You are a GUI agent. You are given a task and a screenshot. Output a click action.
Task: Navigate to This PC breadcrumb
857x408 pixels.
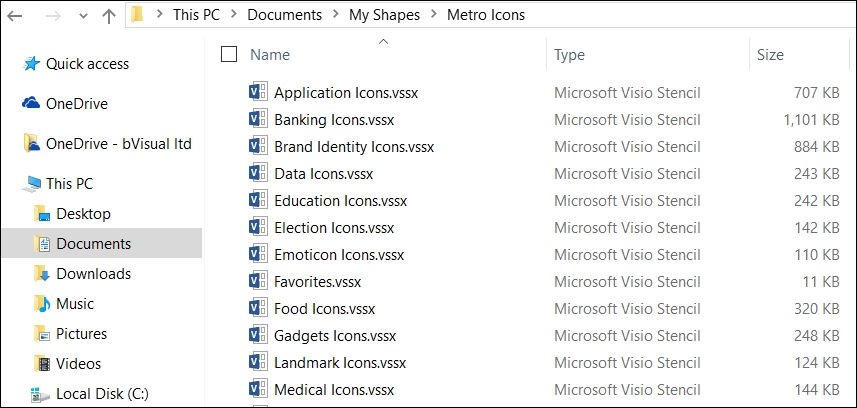[196, 15]
